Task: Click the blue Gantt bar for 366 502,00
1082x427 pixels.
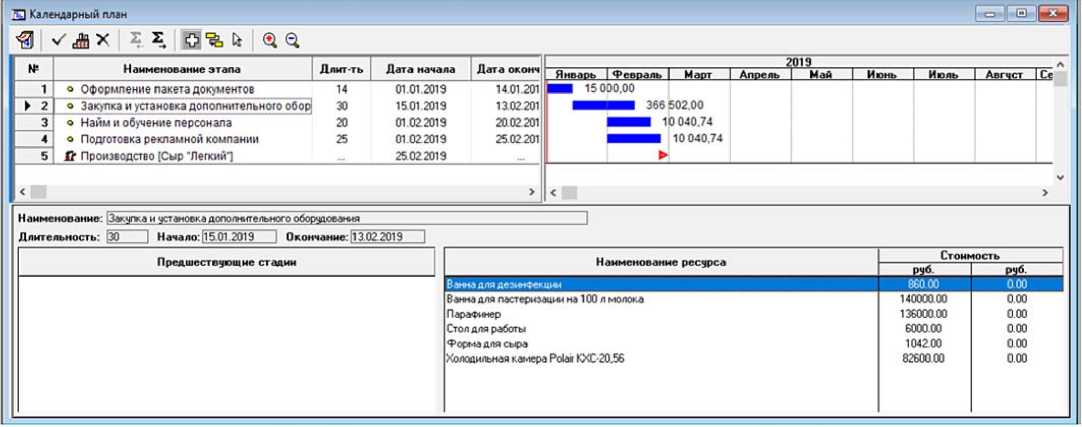Action: 603,105
